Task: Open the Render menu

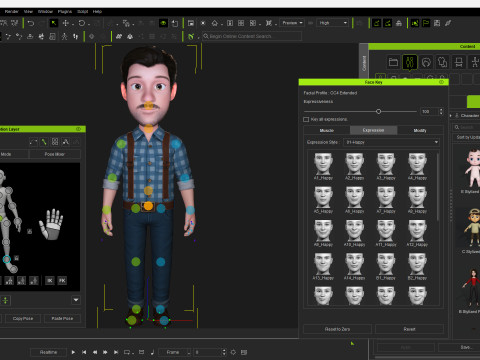Action: [x=11, y=11]
